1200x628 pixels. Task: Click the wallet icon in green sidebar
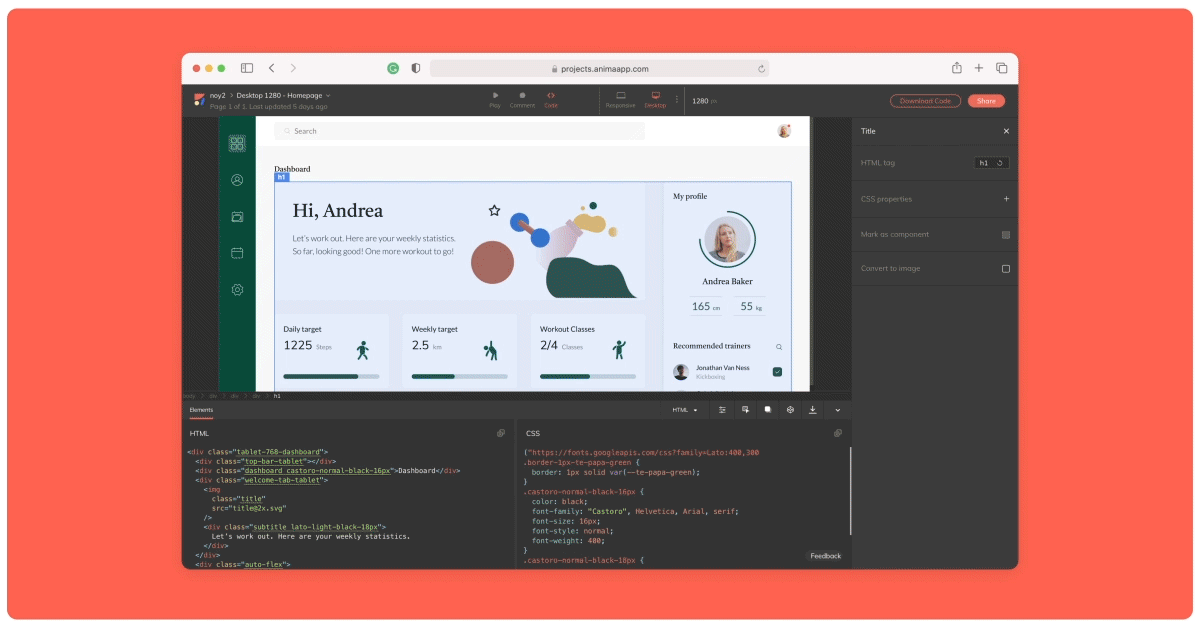pyautogui.click(x=237, y=217)
